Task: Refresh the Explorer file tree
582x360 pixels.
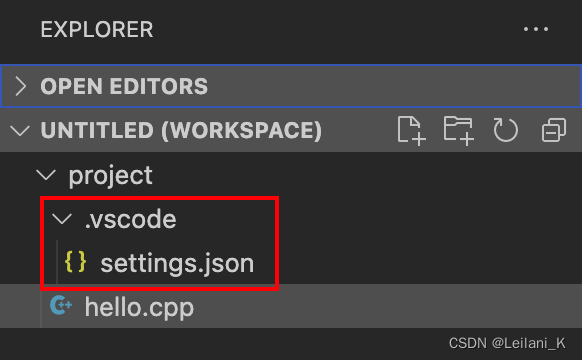Action: [506, 130]
